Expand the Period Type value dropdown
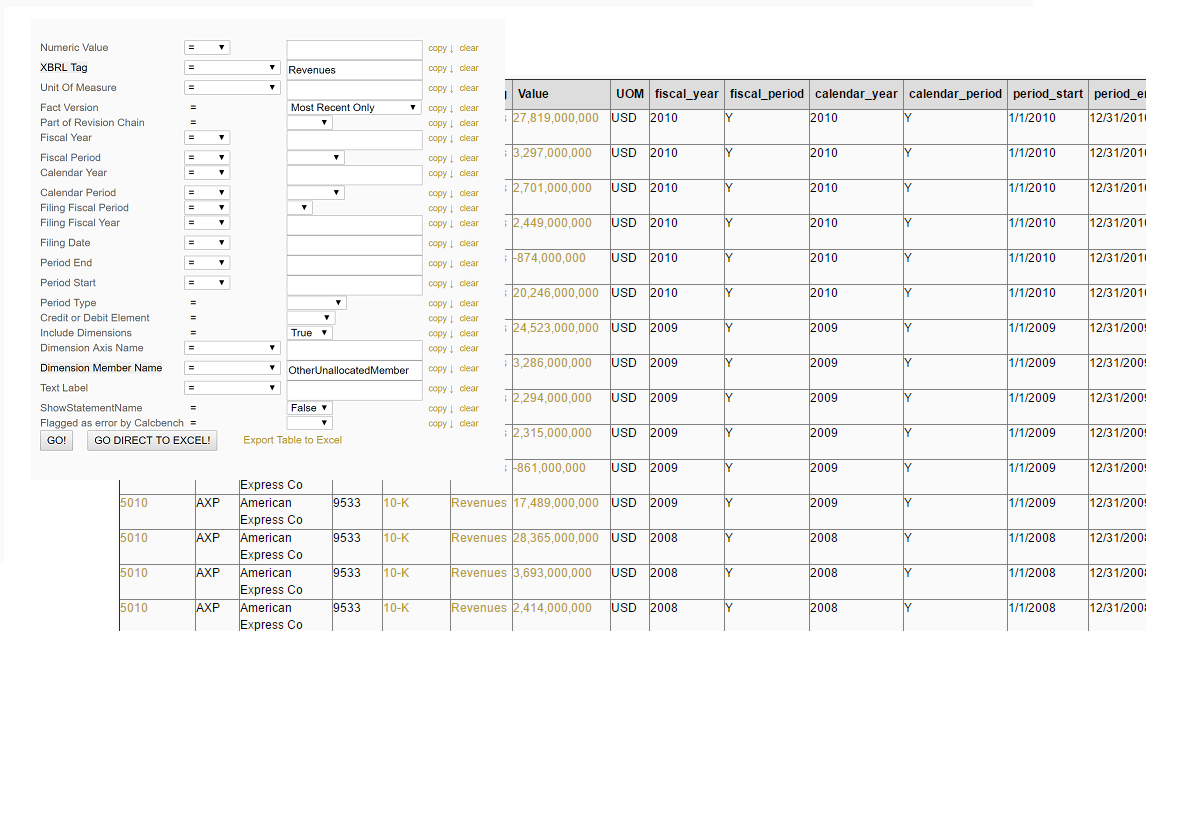Screen dimensions: 1202x826 316,303
